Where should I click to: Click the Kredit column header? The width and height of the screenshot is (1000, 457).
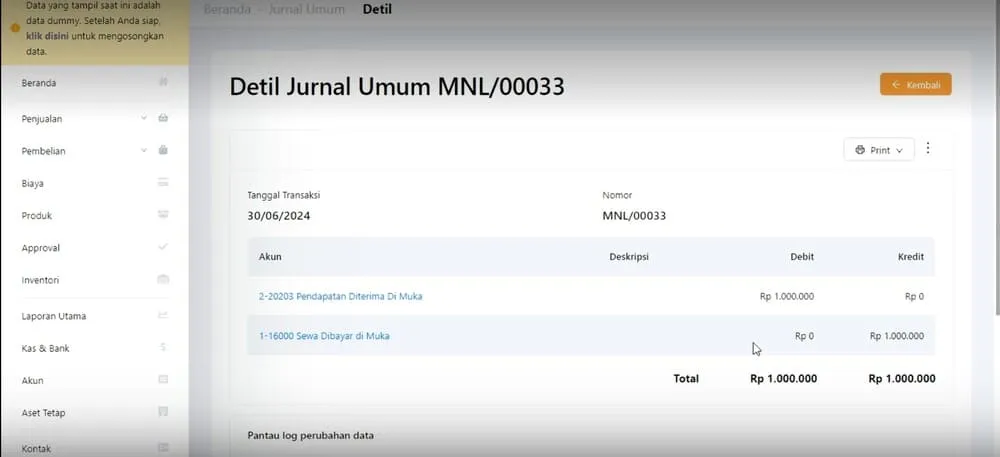click(x=910, y=257)
